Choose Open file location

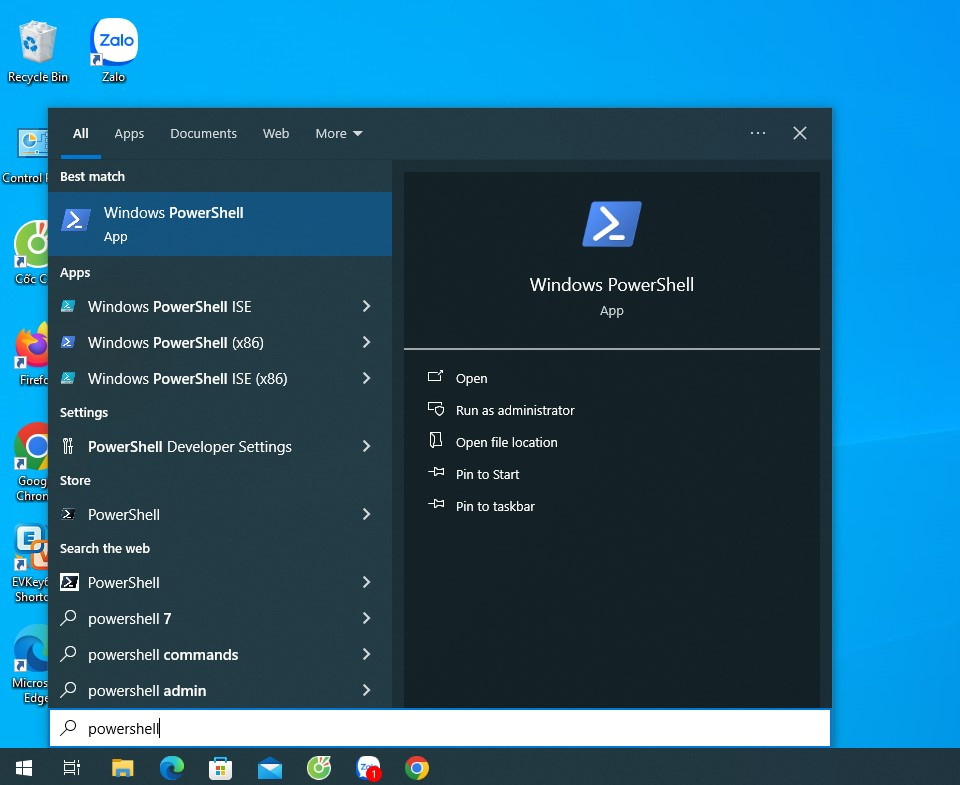click(x=506, y=442)
